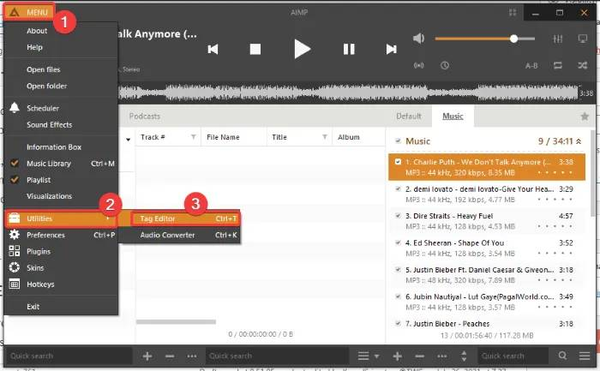Click the magnifier search icon
600x371 pixels.
(x=562, y=356)
